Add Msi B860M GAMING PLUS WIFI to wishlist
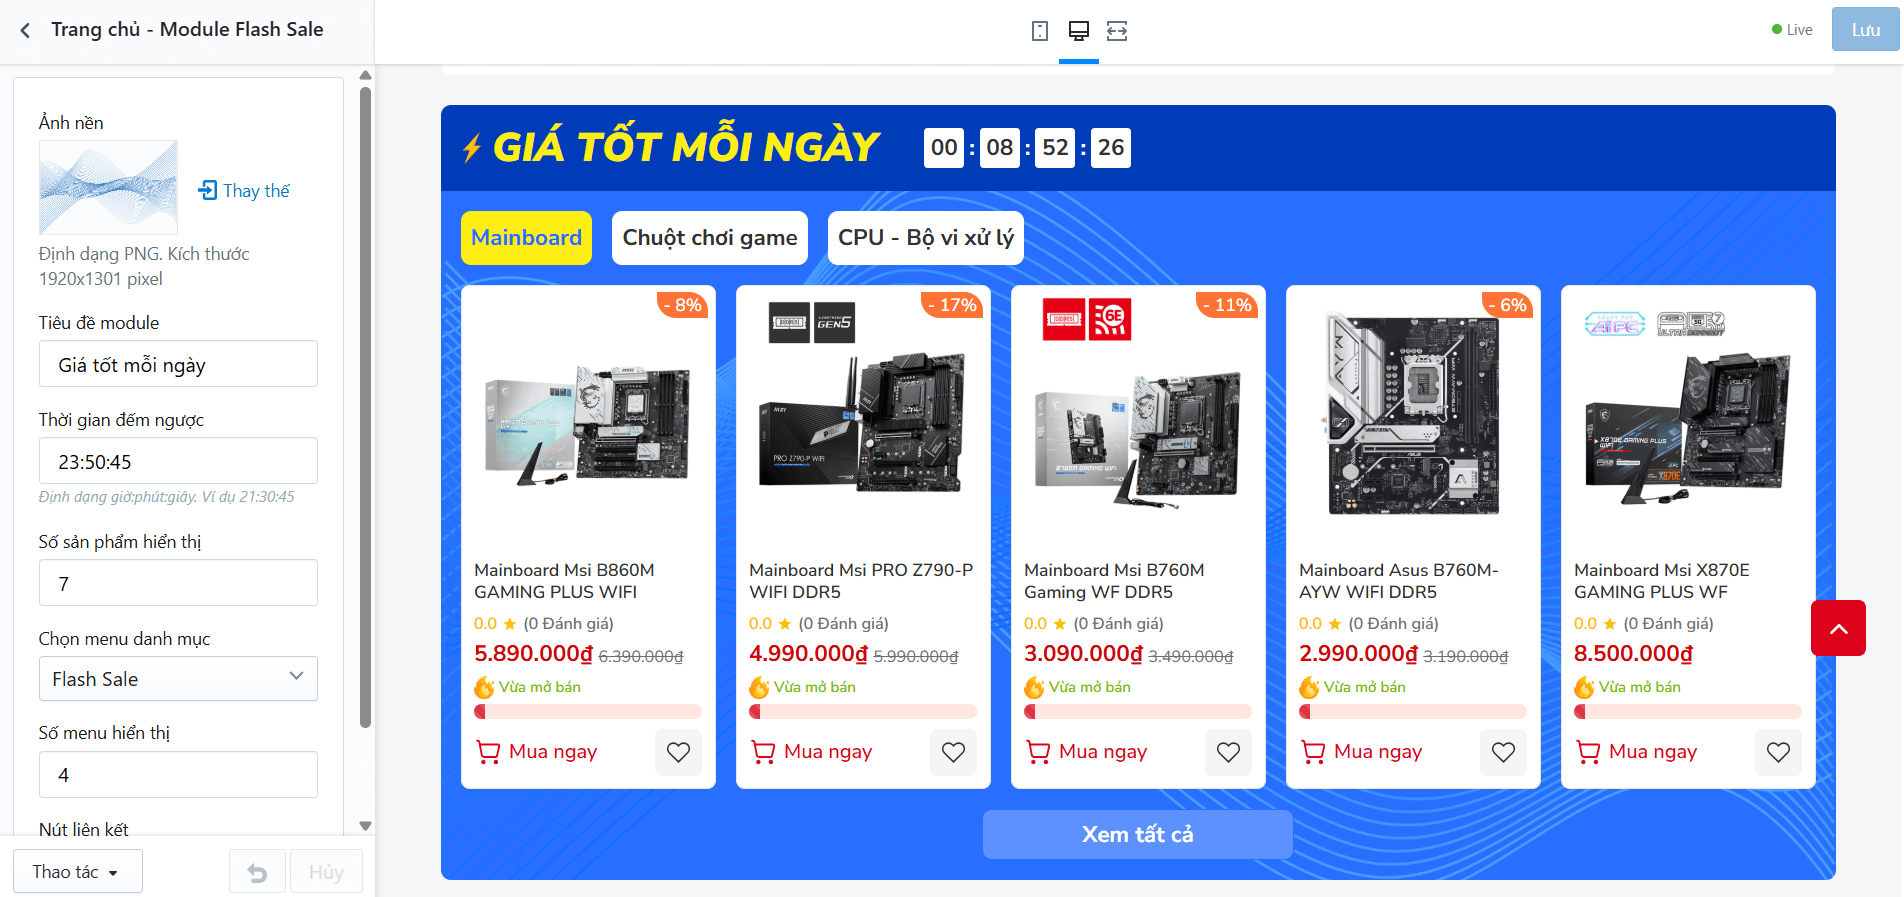 (678, 752)
